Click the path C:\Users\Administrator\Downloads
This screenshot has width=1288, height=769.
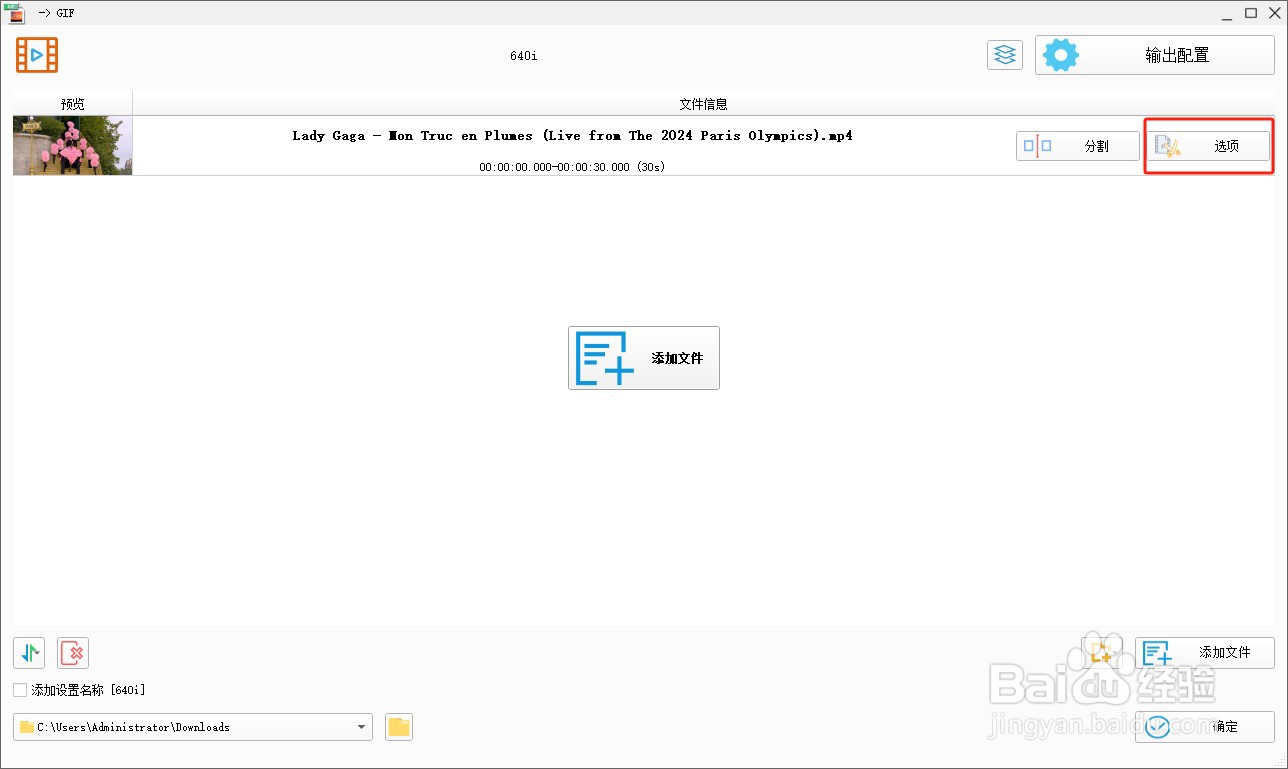pos(133,727)
